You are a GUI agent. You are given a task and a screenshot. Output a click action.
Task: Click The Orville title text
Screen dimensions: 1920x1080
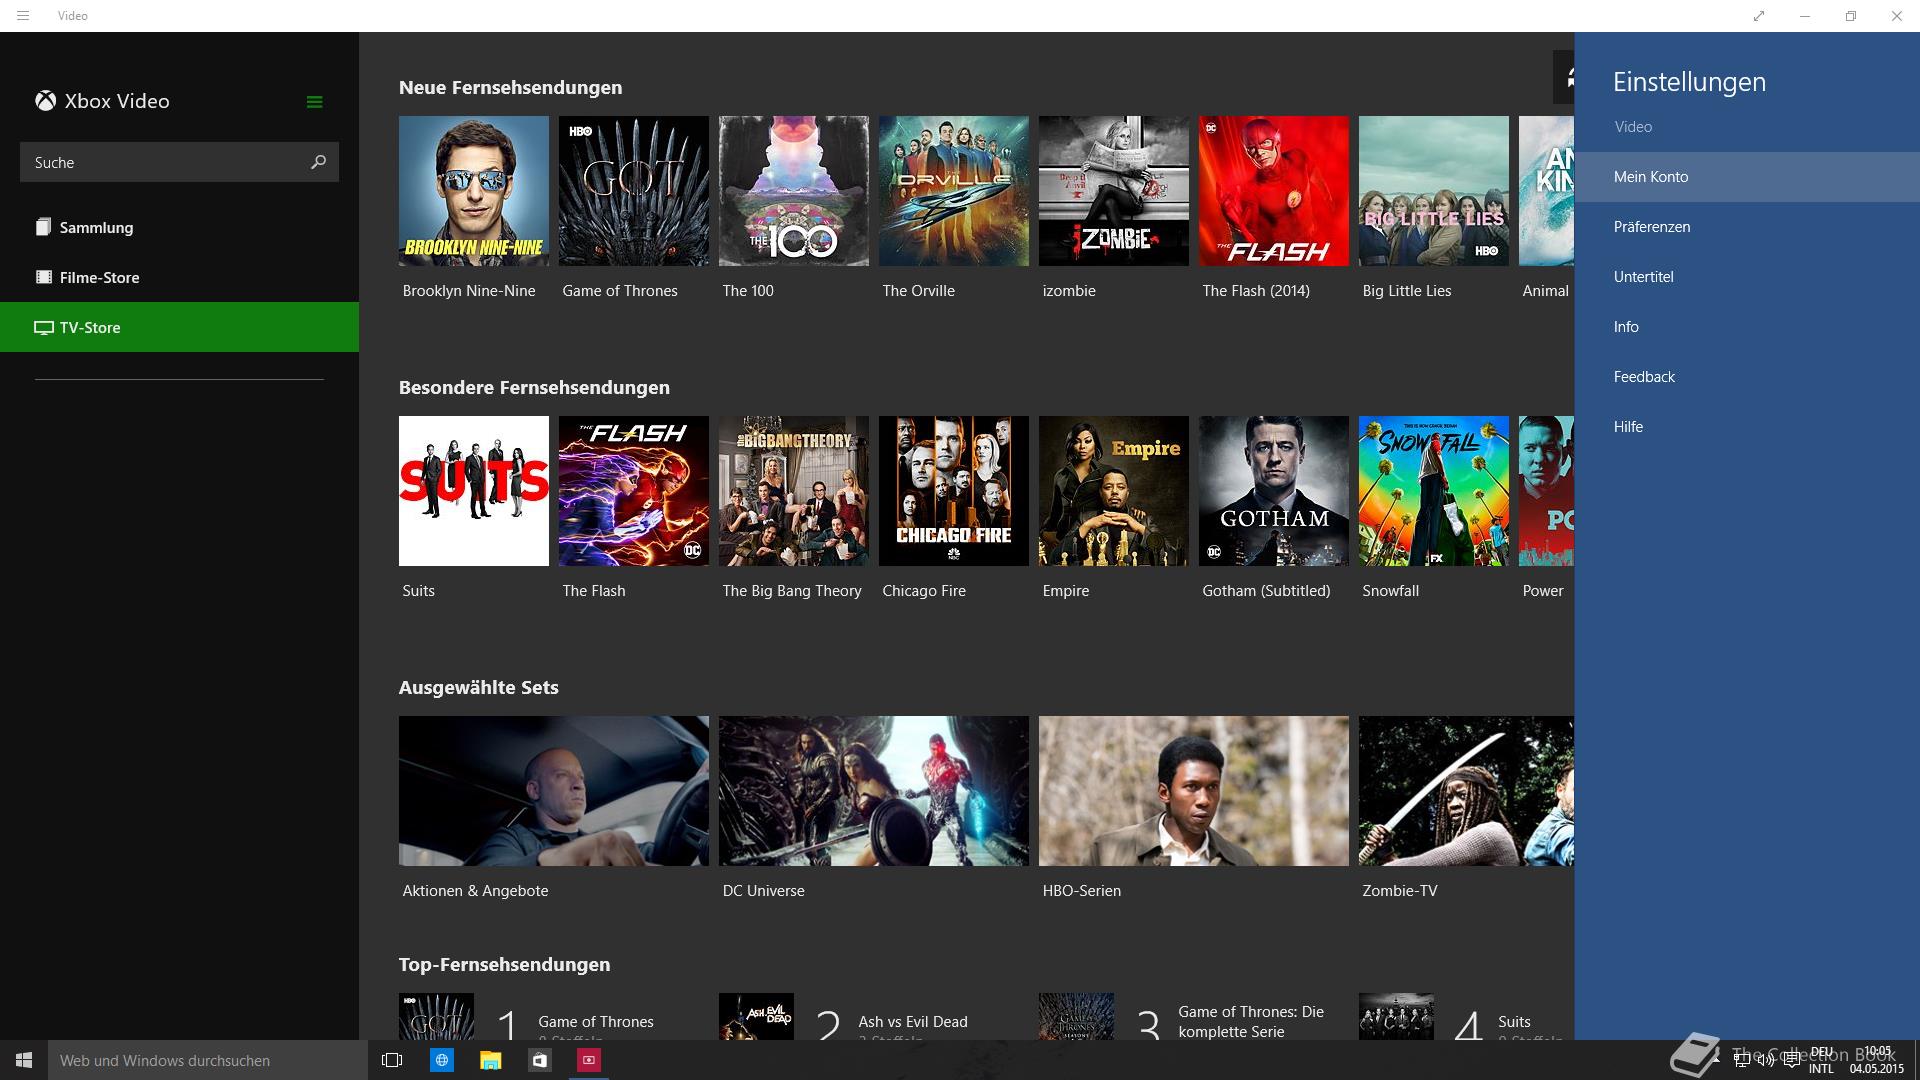click(918, 291)
